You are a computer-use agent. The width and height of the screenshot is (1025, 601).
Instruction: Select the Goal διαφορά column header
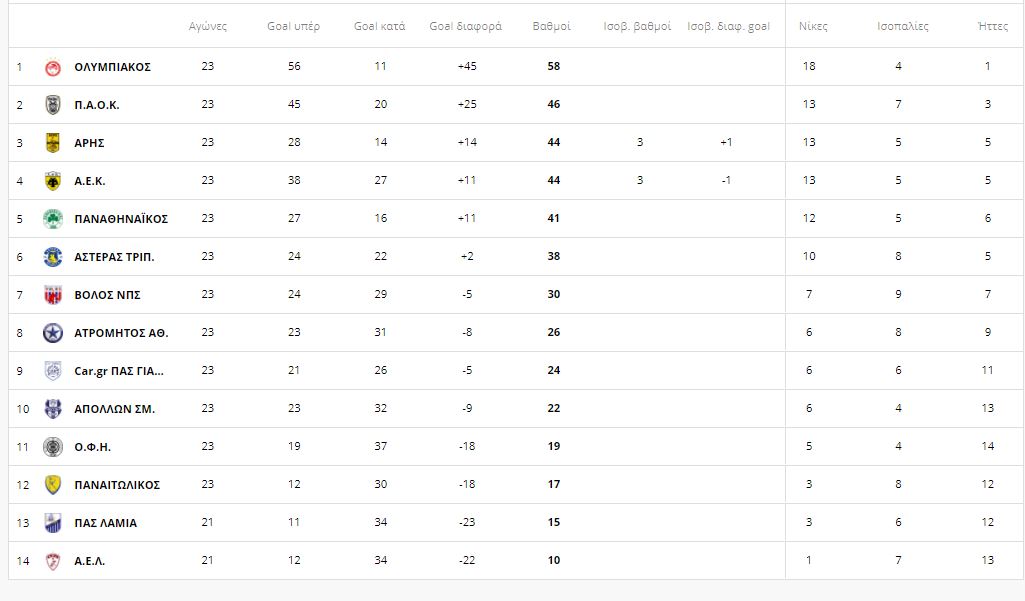coord(465,26)
